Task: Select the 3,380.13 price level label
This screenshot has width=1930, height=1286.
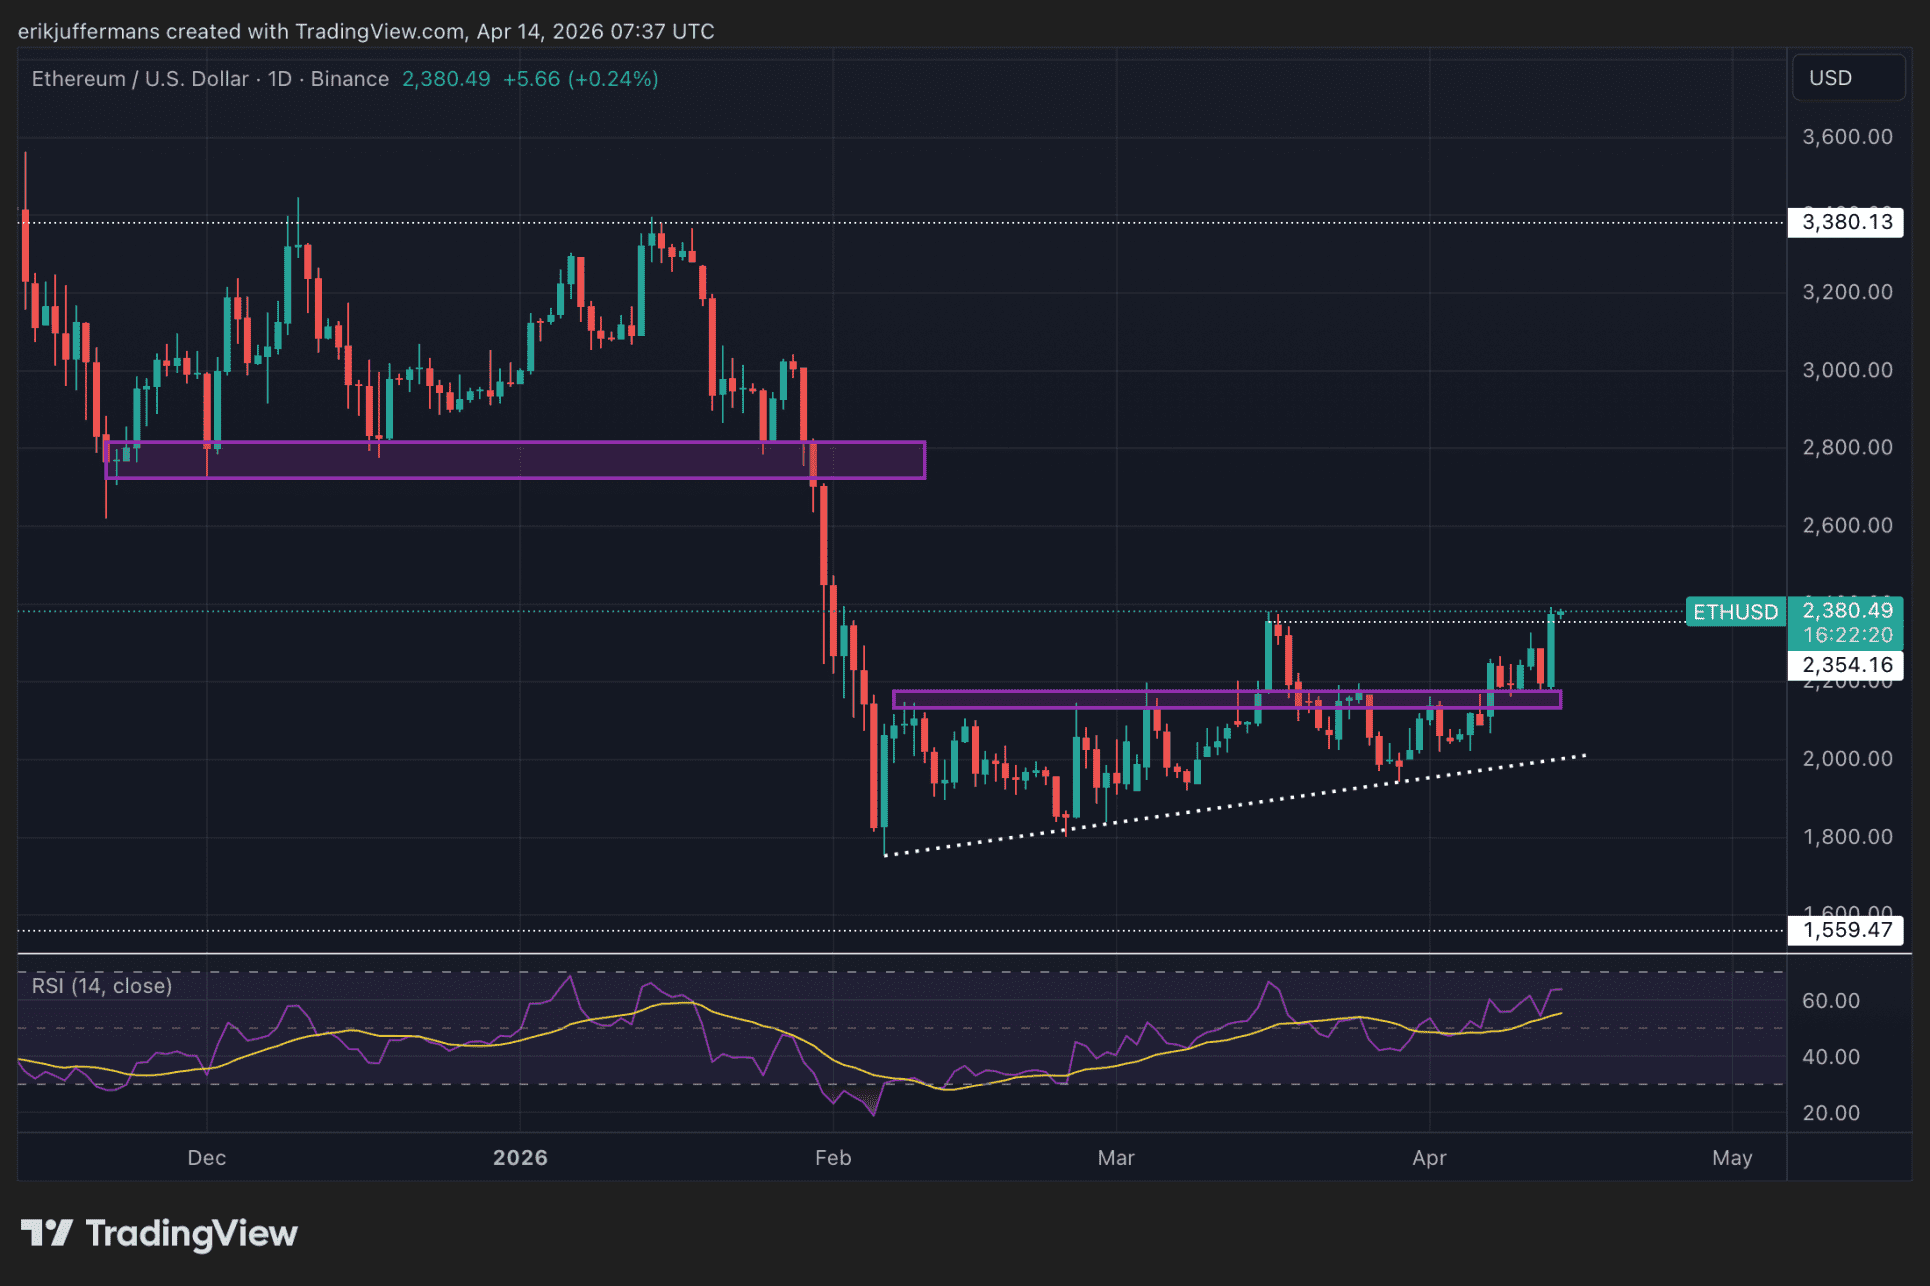Action: (1846, 222)
